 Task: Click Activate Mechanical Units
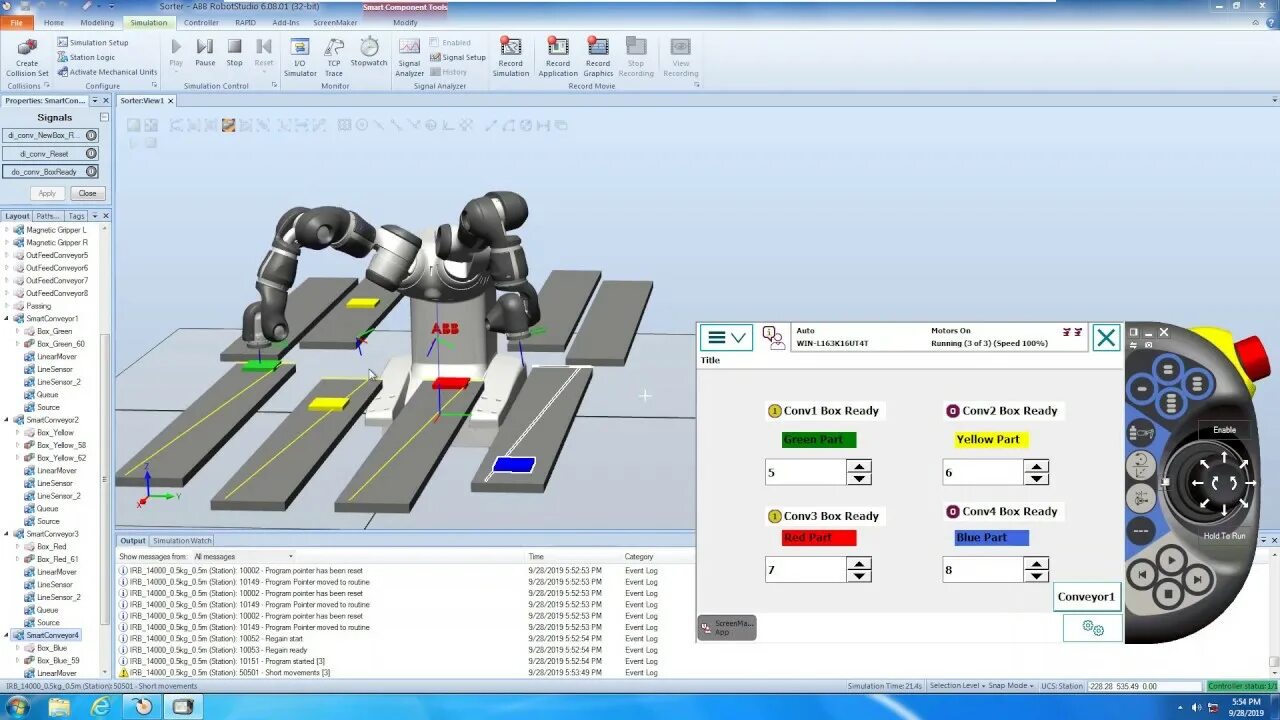click(106, 72)
